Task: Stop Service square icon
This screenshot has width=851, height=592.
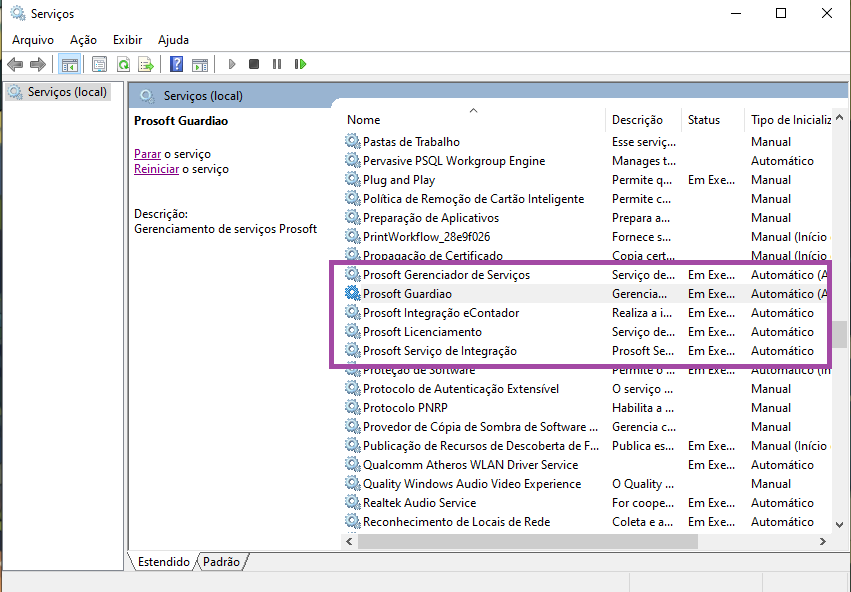Action: click(253, 65)
